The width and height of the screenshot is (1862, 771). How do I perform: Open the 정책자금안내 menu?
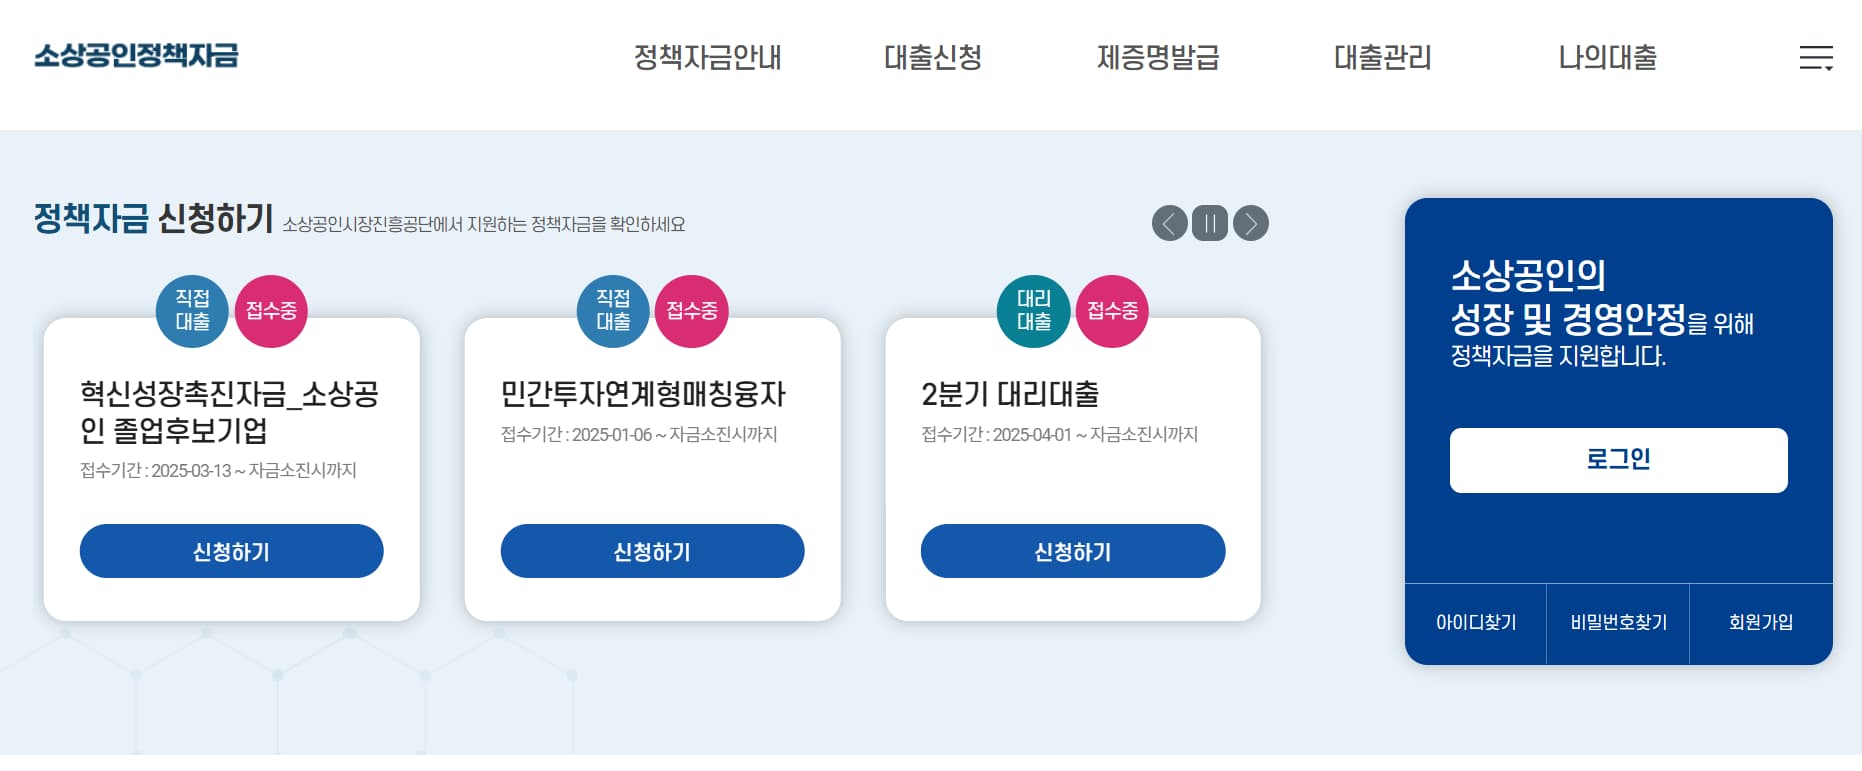(707, 58)
